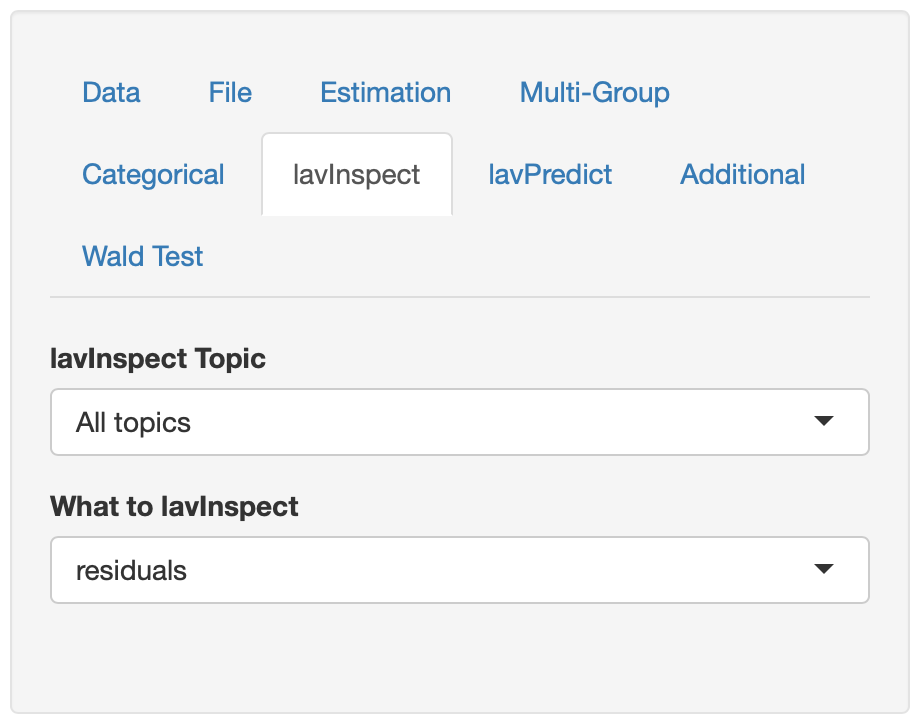The height and width of the screenshot is (726, 922).
Task: Click the arrow beside All topics
Action: pyautogui.click(x=823, y=422)
